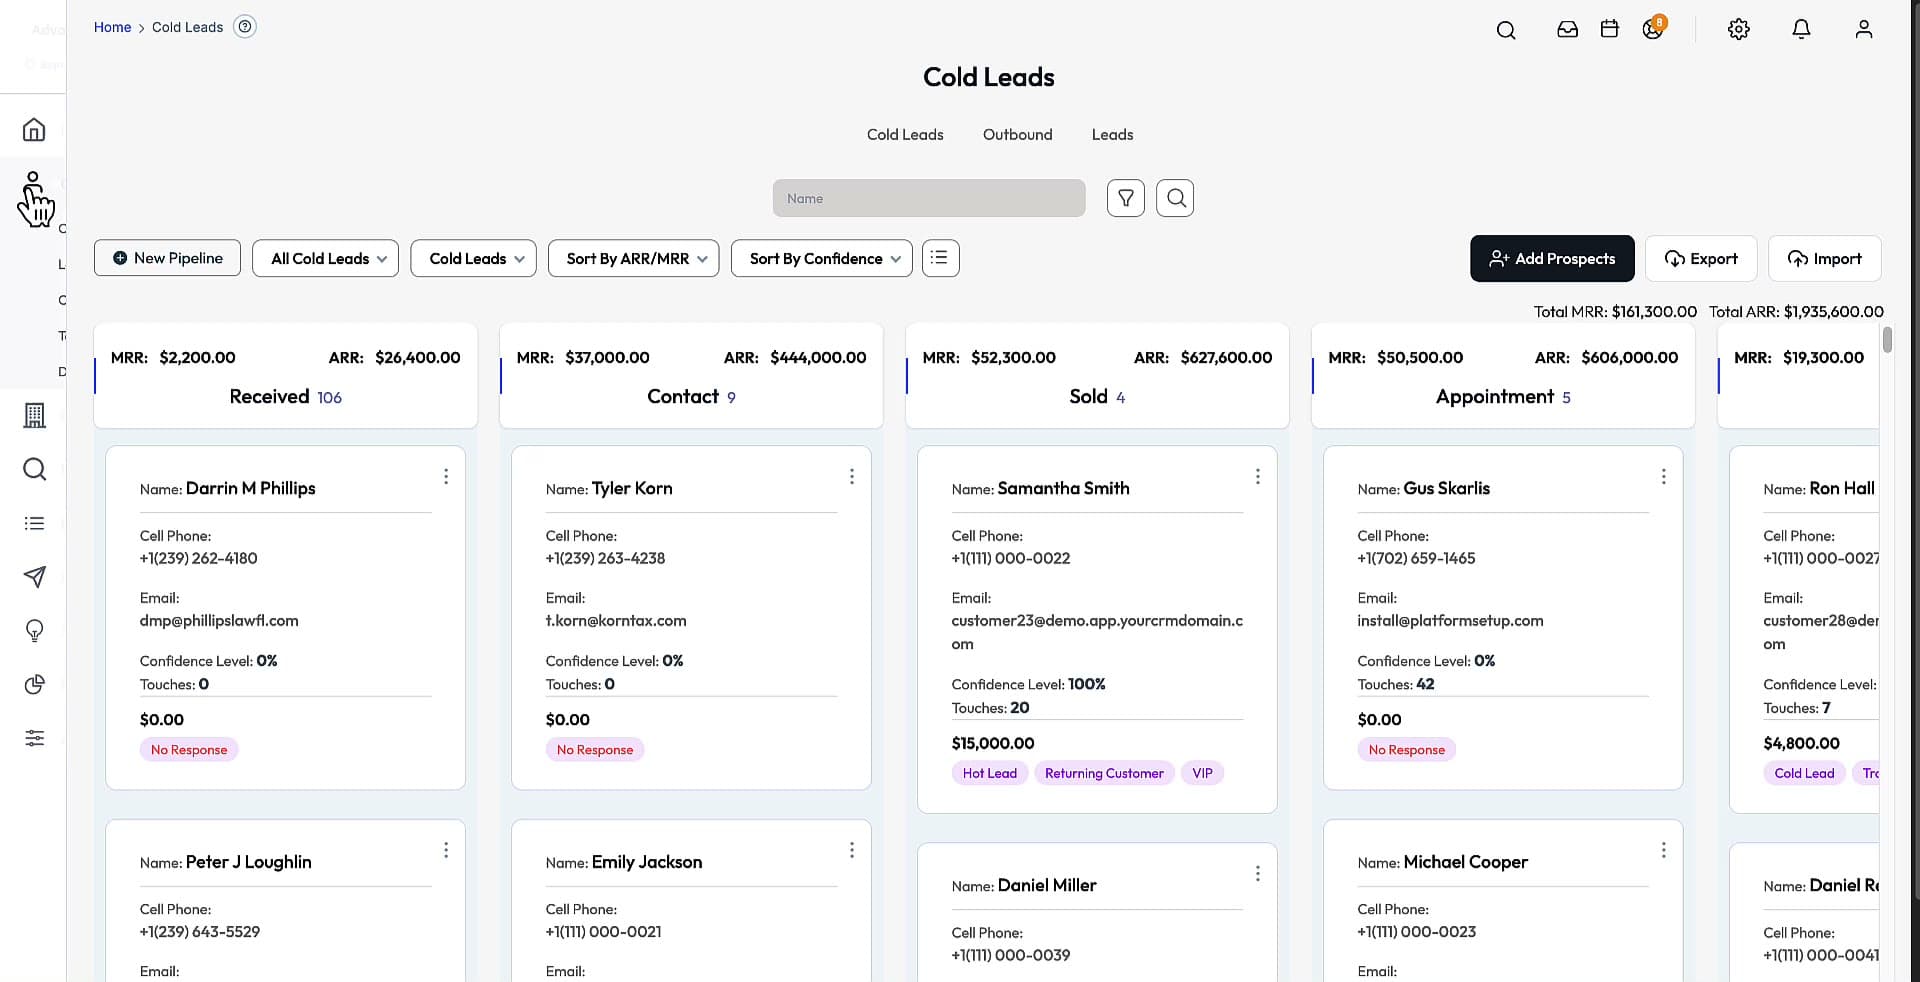Click the name Michael Cooper

(1465, 862)
